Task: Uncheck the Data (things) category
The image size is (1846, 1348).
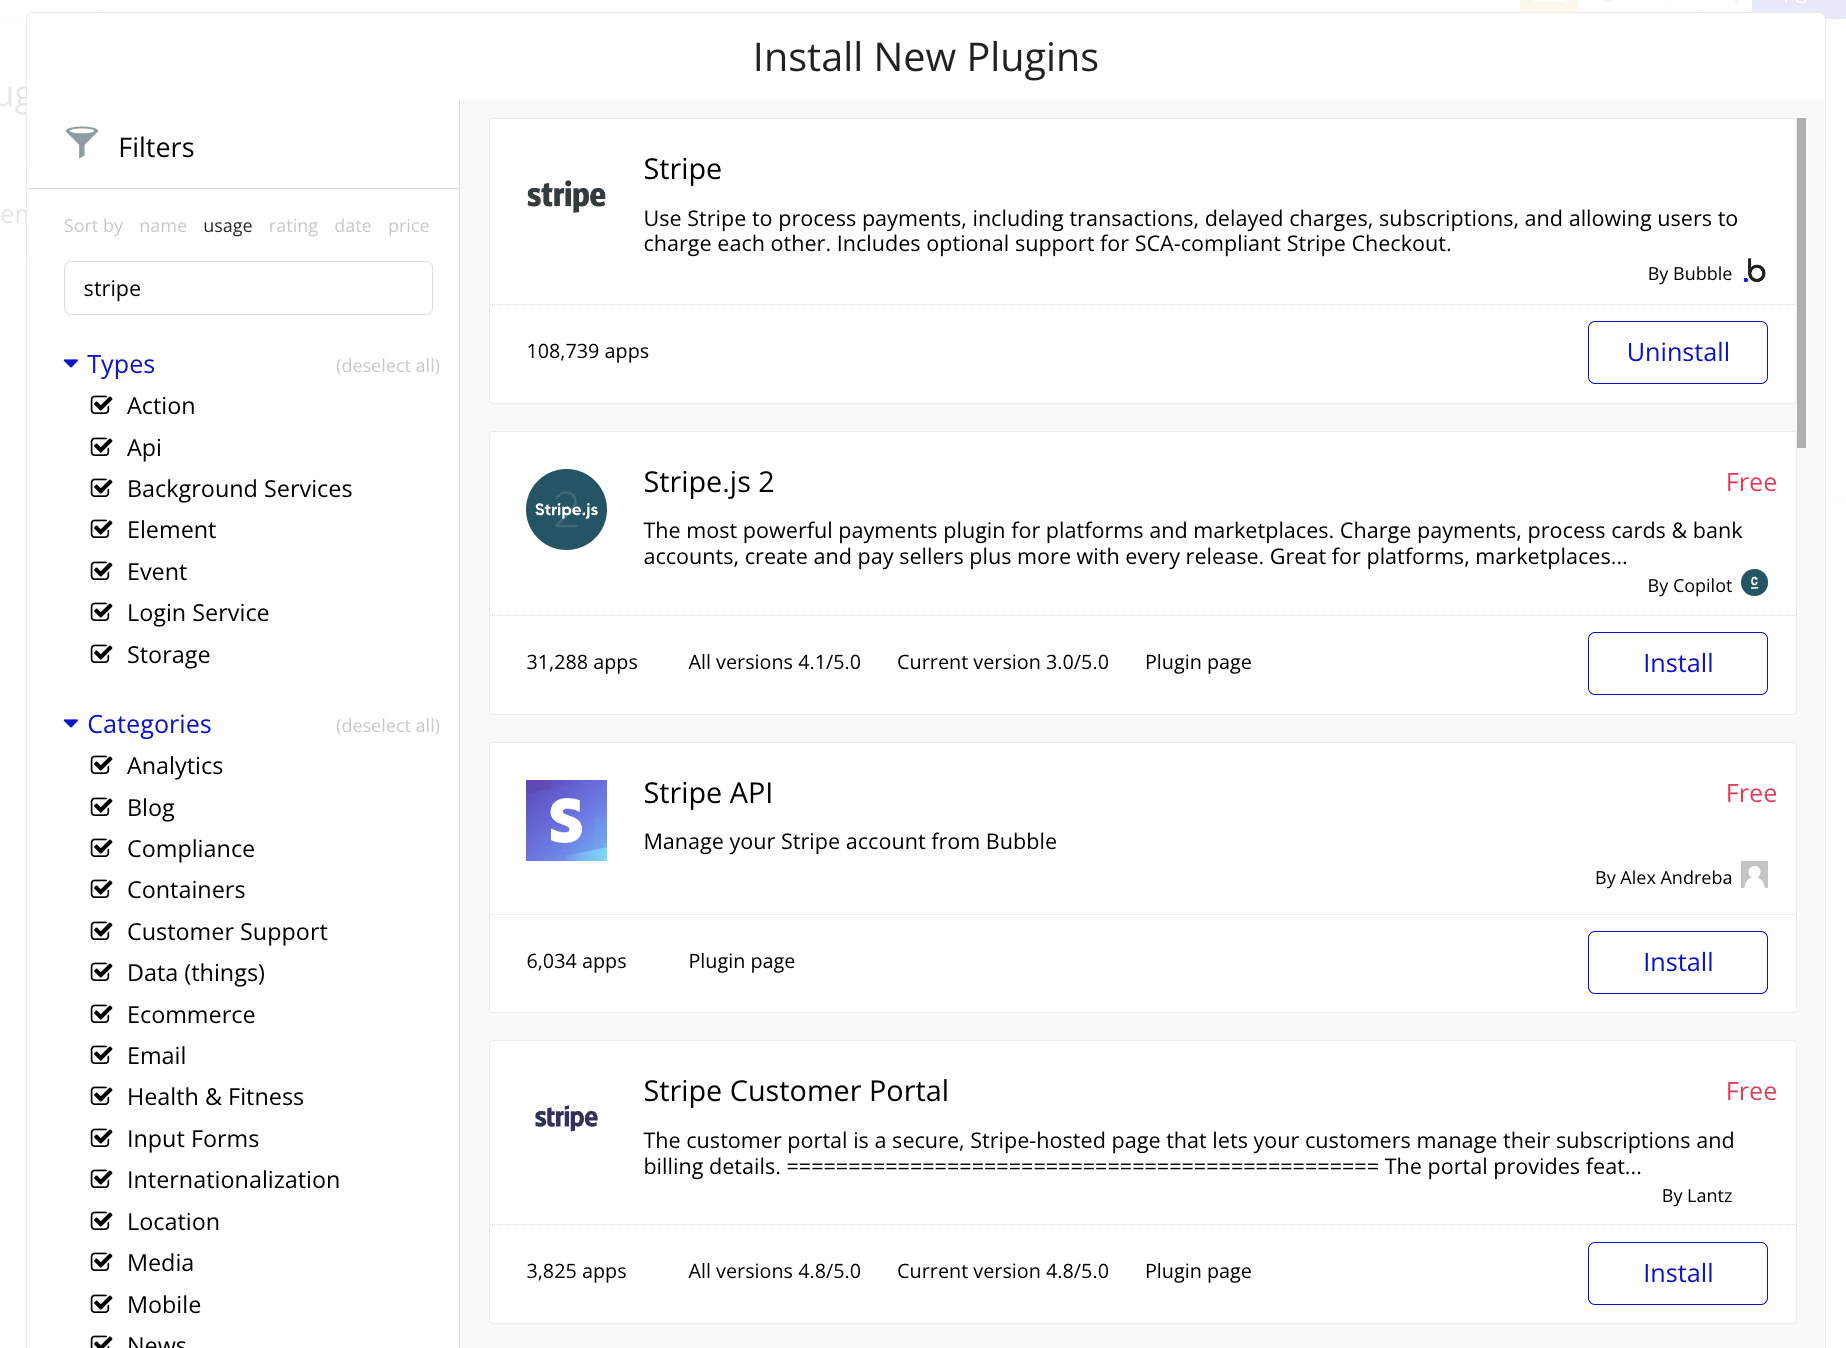Action: [101, 972]
